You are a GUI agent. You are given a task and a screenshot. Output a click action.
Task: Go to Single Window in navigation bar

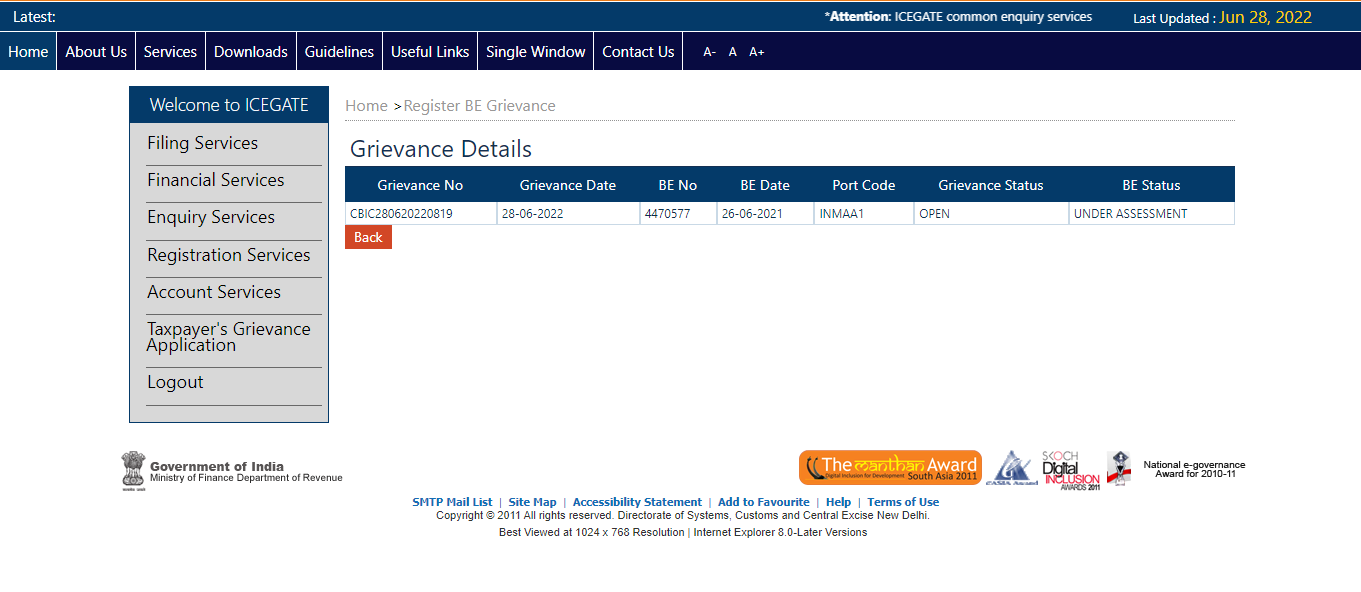pos(535,52)
